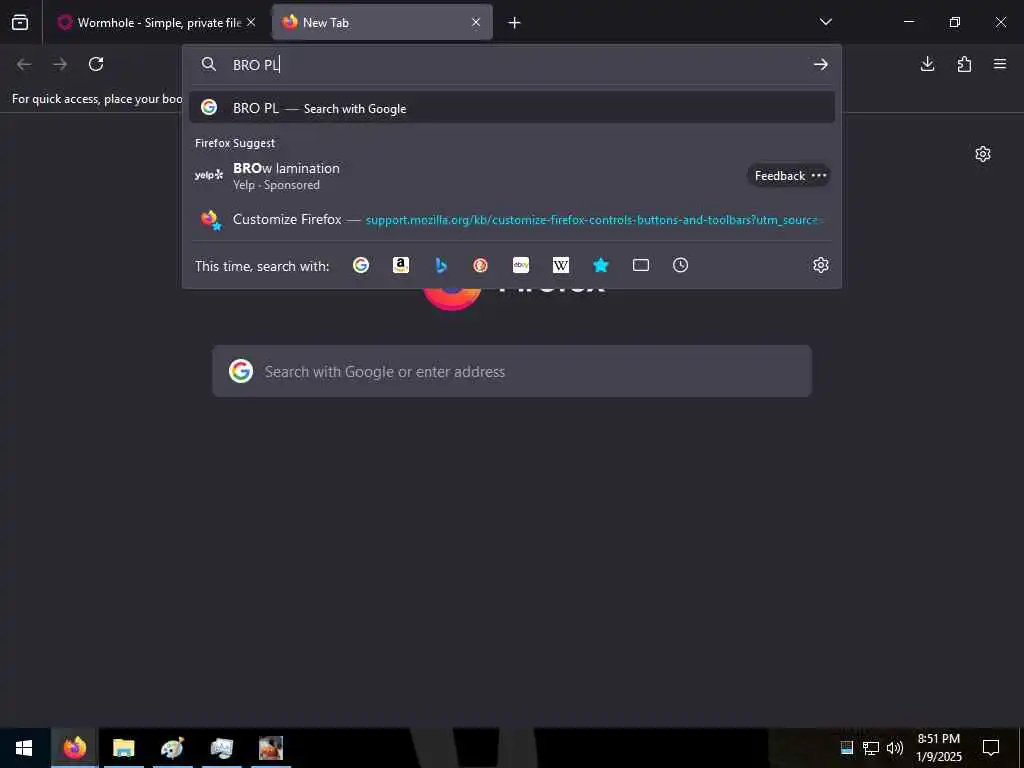Open the Extensions puzzle icon
Viewport: 1024px width, 768px height.
click(x=964, y=64)
